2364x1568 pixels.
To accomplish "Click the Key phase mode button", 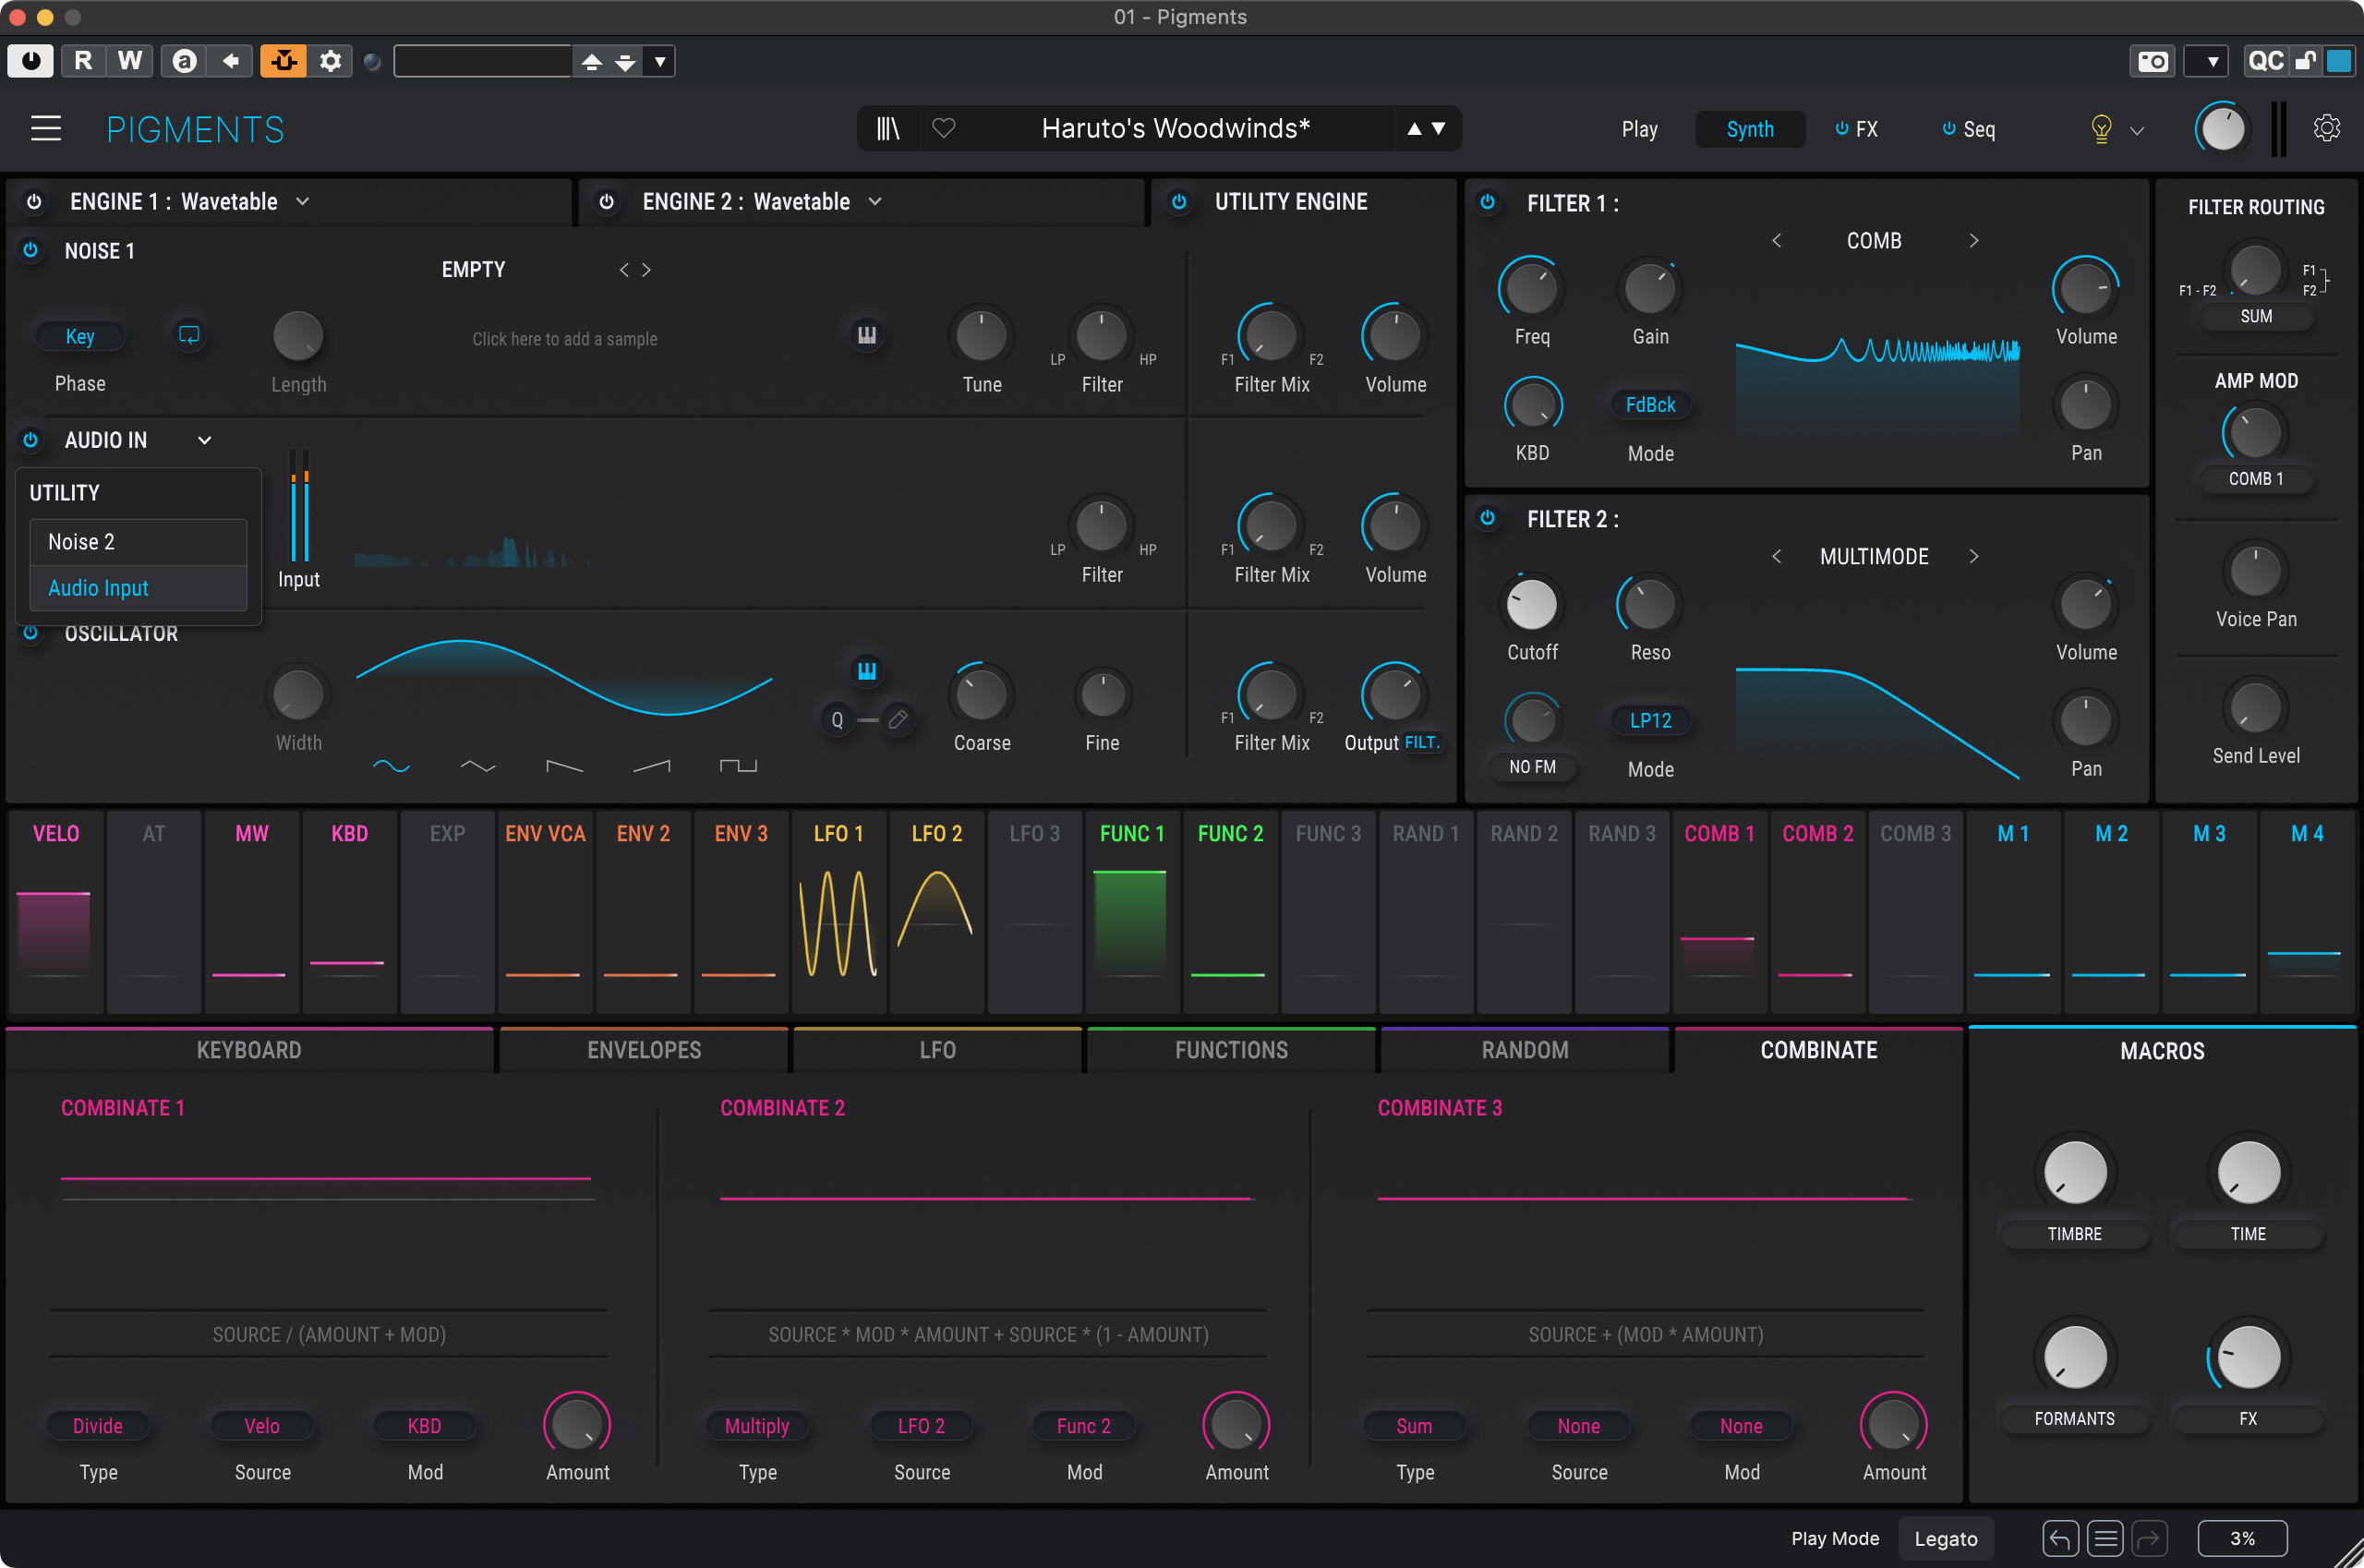I will coord(80,336).
